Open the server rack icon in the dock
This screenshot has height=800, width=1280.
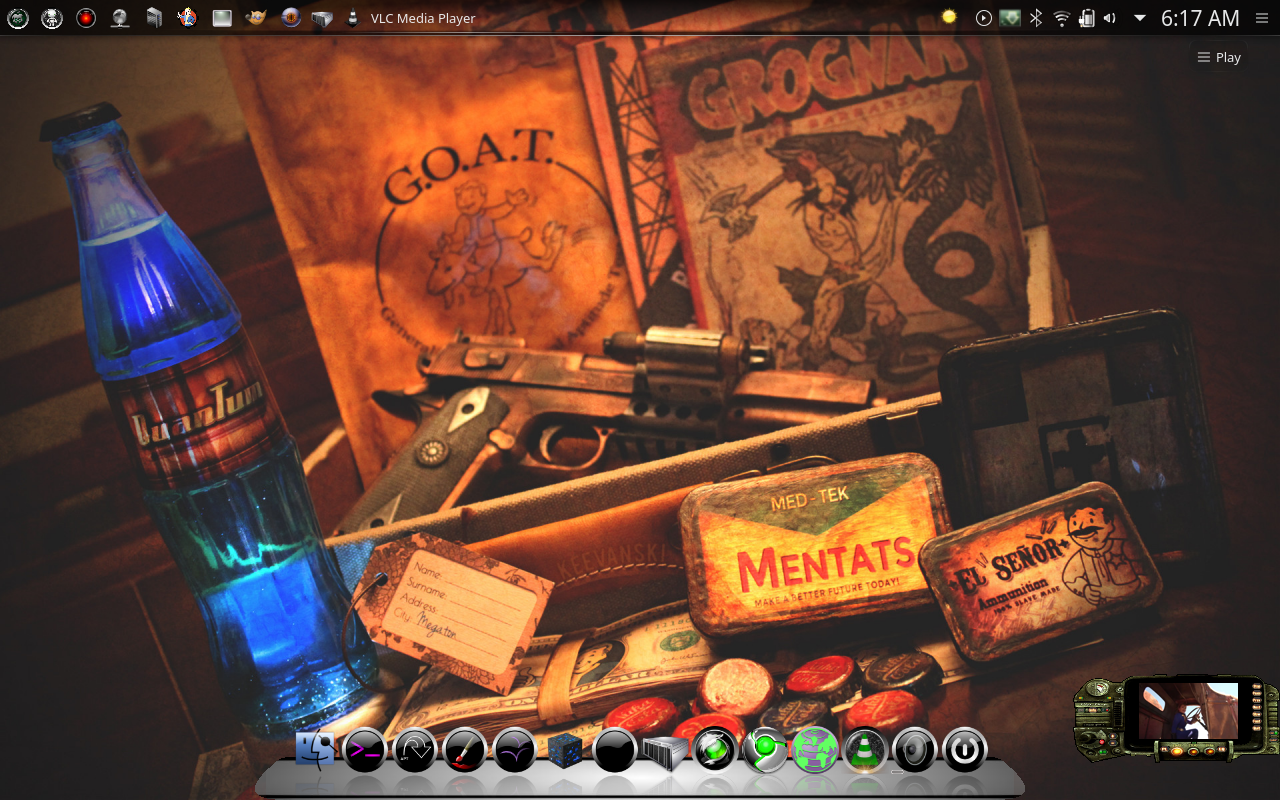pos(665,752)
